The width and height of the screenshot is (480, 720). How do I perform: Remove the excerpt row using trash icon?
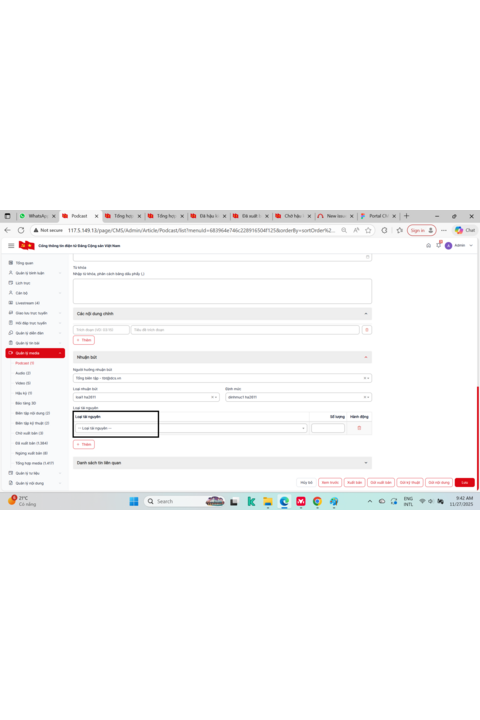click(367, 330)
